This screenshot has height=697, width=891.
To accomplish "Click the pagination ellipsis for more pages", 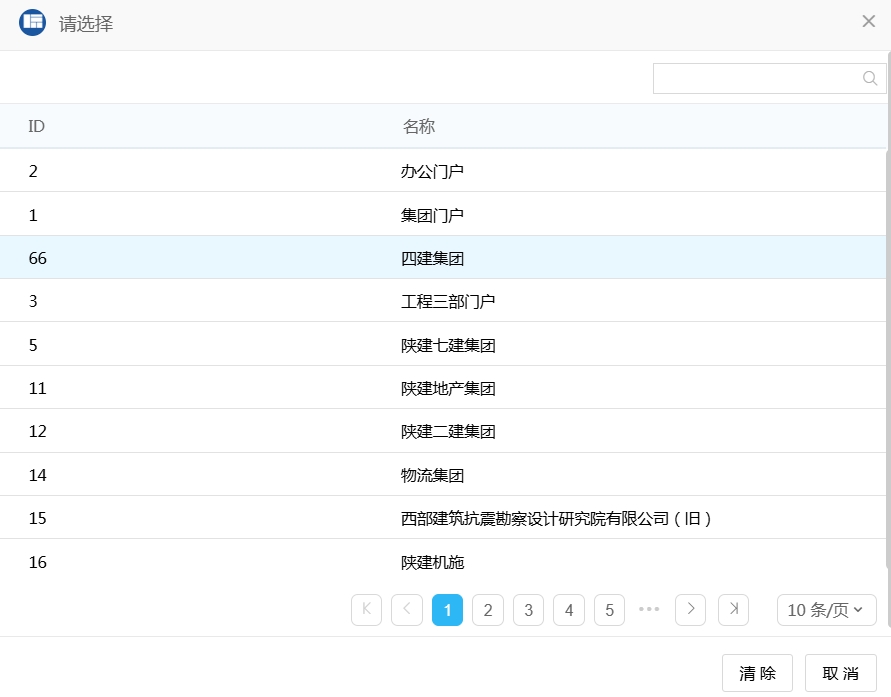I will [650, 609].
